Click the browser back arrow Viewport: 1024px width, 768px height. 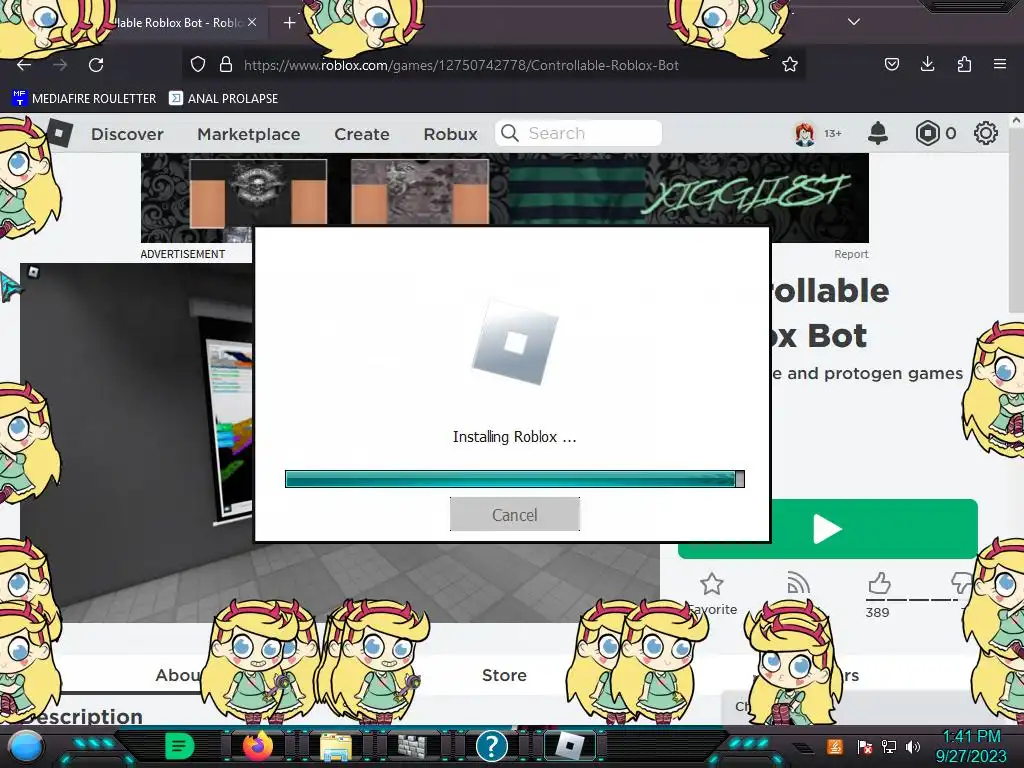(x=24, y=65)
